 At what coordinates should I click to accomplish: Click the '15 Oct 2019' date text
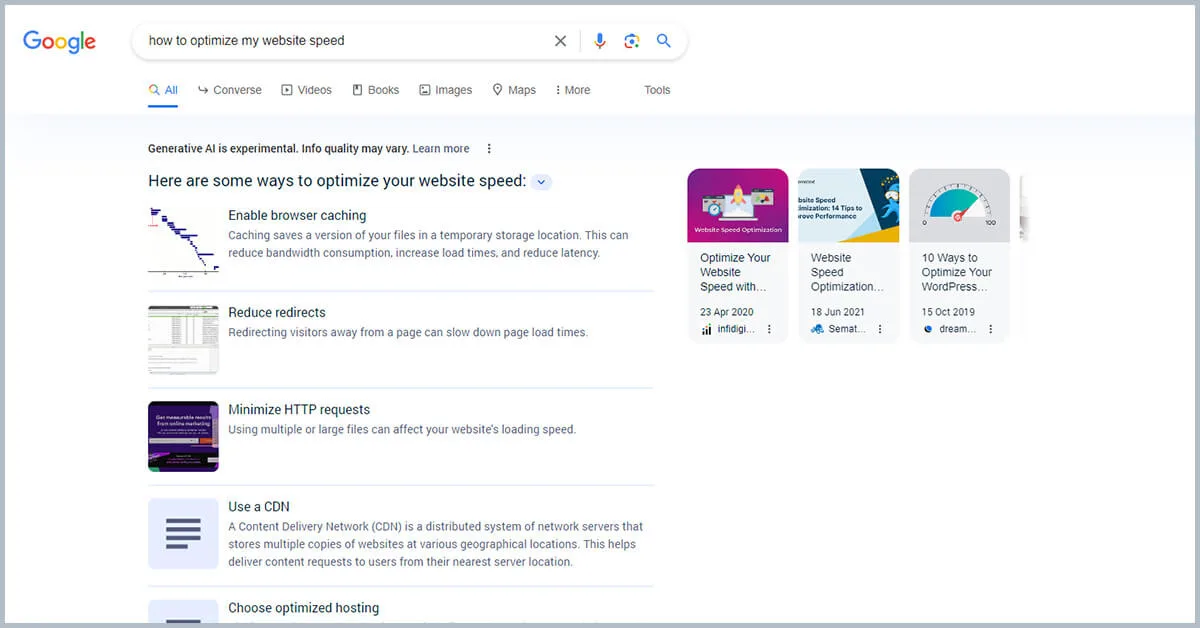(x=948, y=312)
